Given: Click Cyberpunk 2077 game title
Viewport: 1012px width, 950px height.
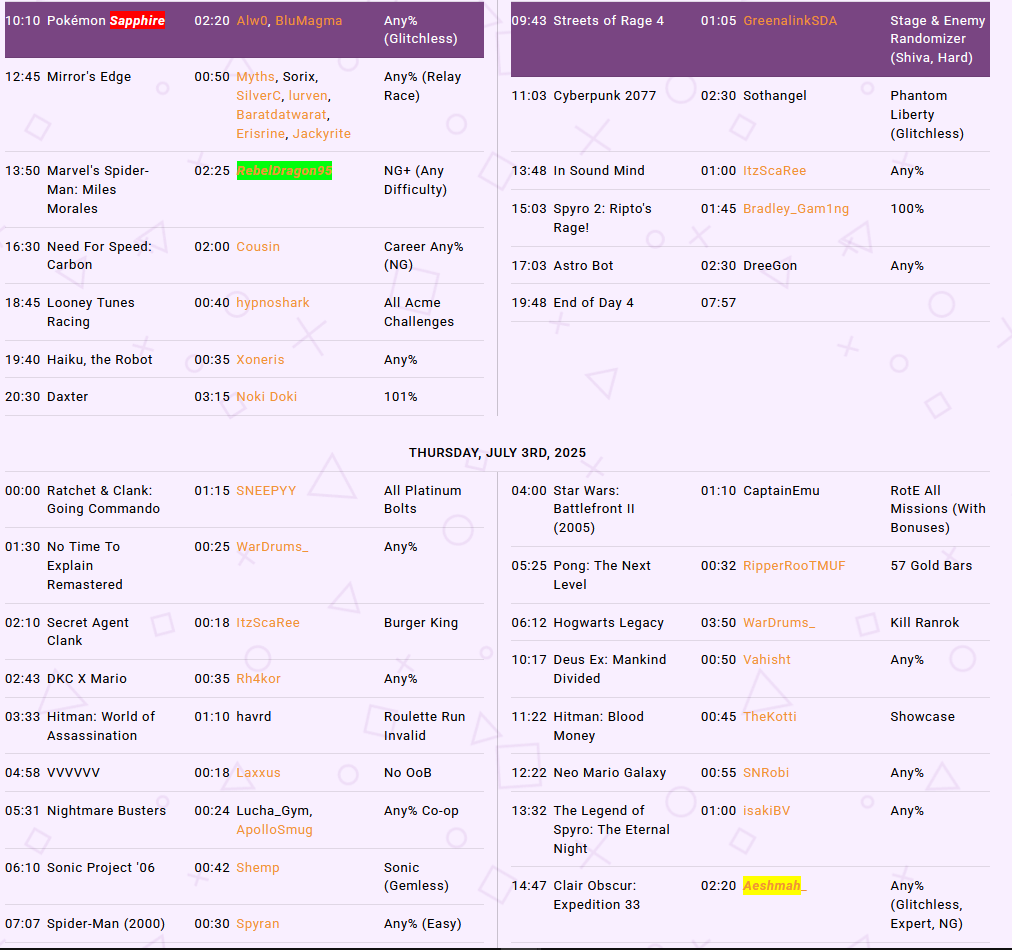Looking at the screenshot, I should (604, 96).
